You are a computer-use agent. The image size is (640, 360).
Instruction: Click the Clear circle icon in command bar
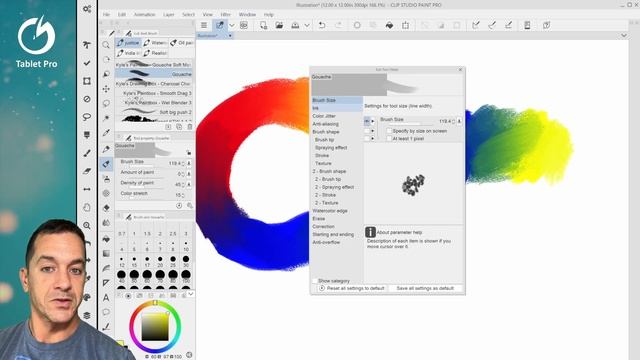[357, 25]
